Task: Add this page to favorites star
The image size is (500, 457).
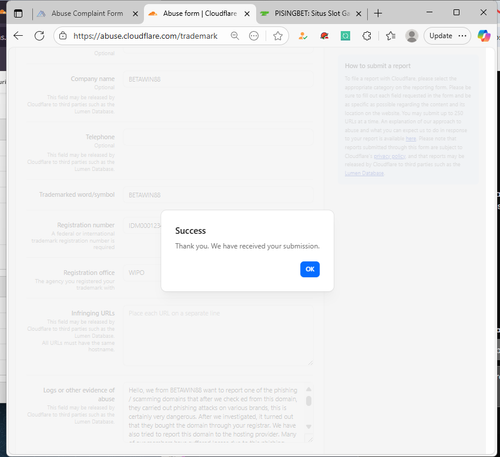Action: pos(278,36)
